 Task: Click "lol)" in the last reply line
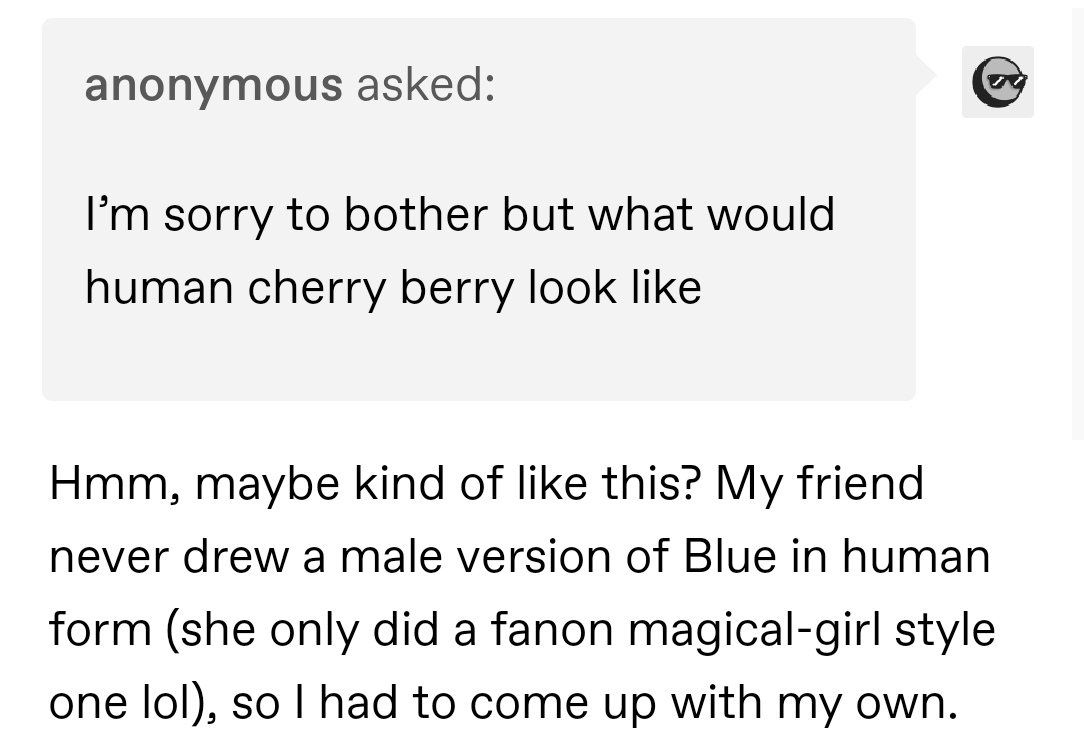click(173, 704)
